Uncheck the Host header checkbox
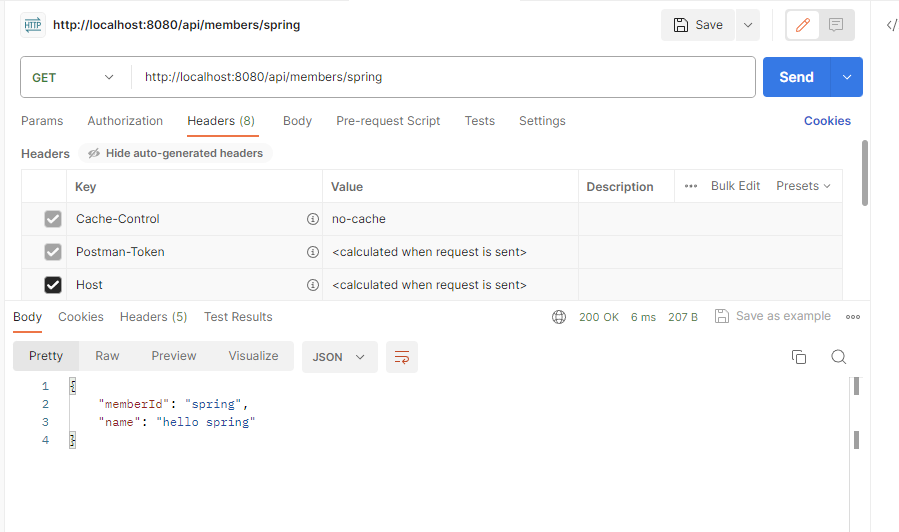The width and height of the screenshot is (899, 532). (x=53, y=285)
